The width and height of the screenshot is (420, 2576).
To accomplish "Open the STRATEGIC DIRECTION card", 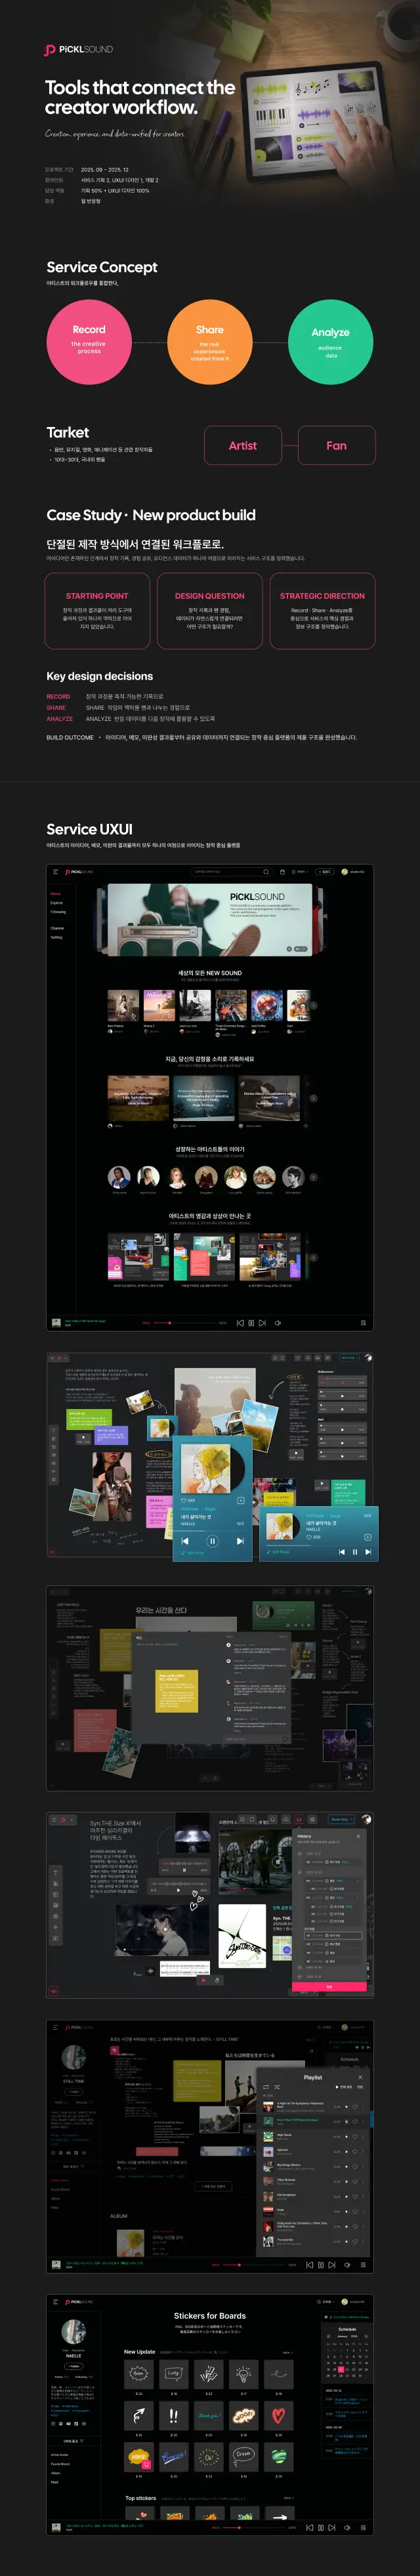I will point(322,611).
